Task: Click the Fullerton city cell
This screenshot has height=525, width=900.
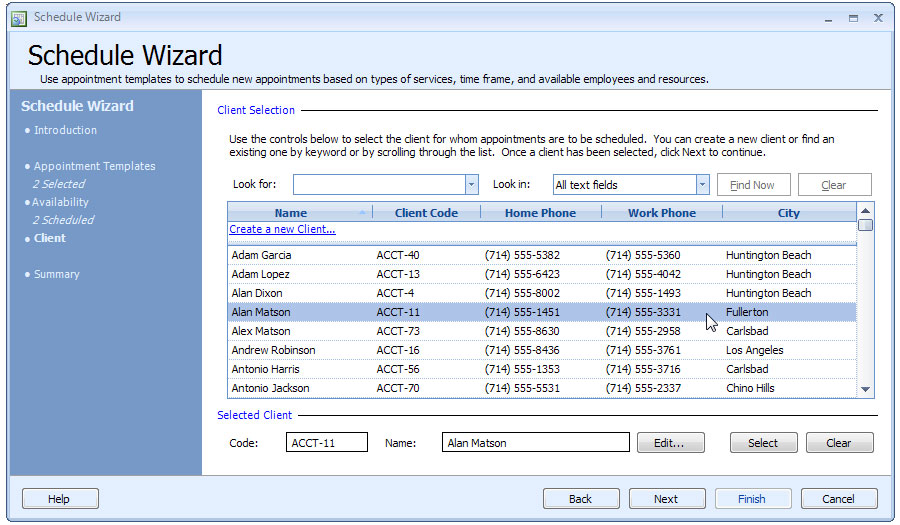Action: (747, 312)
